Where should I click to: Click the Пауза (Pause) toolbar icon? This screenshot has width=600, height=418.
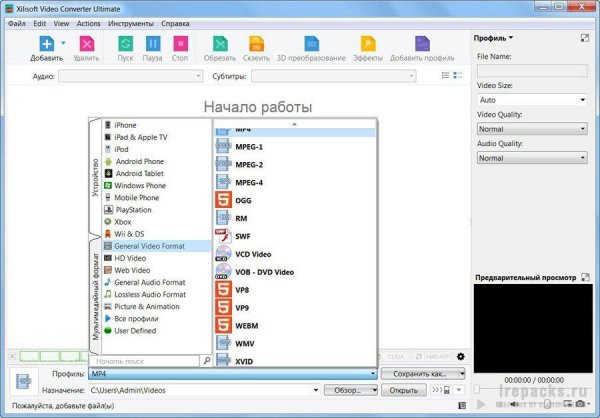click(x=153, y=44)
